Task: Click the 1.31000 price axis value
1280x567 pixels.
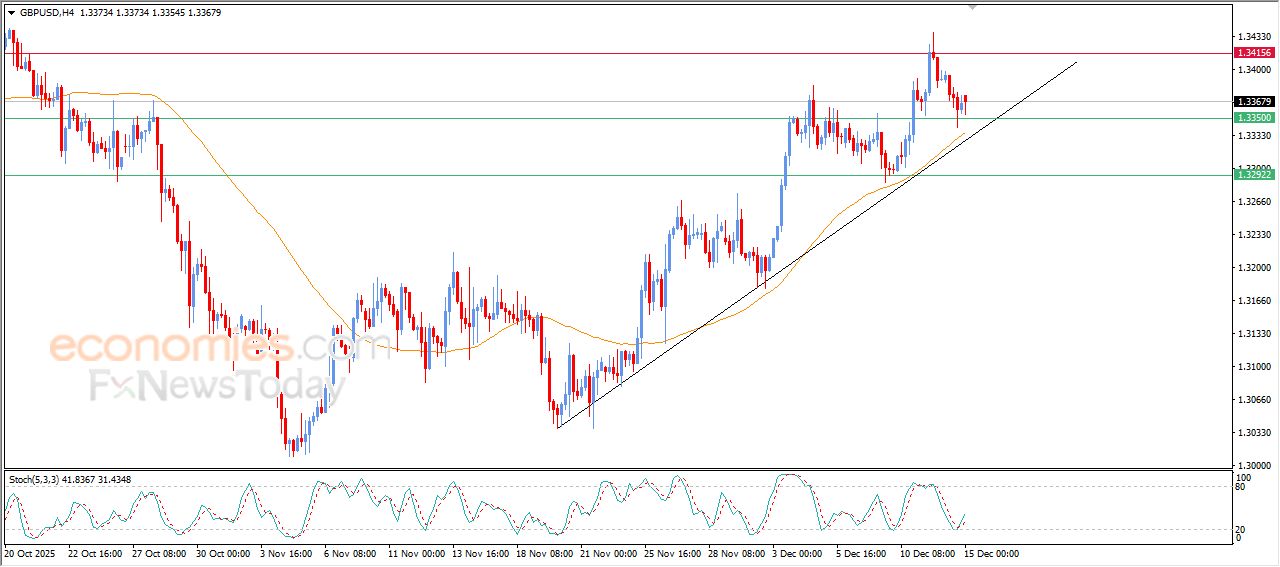Action: pos(1253,367)
